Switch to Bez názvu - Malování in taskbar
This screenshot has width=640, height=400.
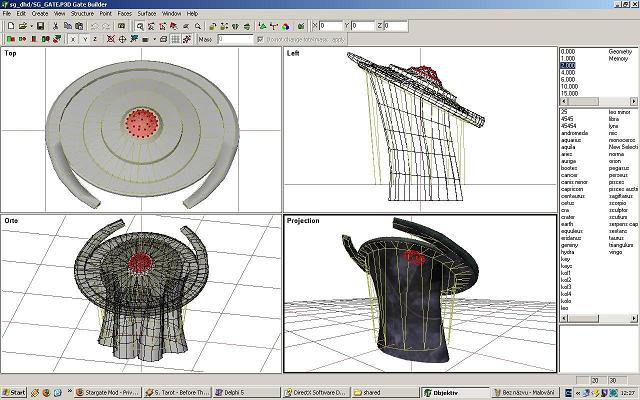(525, 392)
